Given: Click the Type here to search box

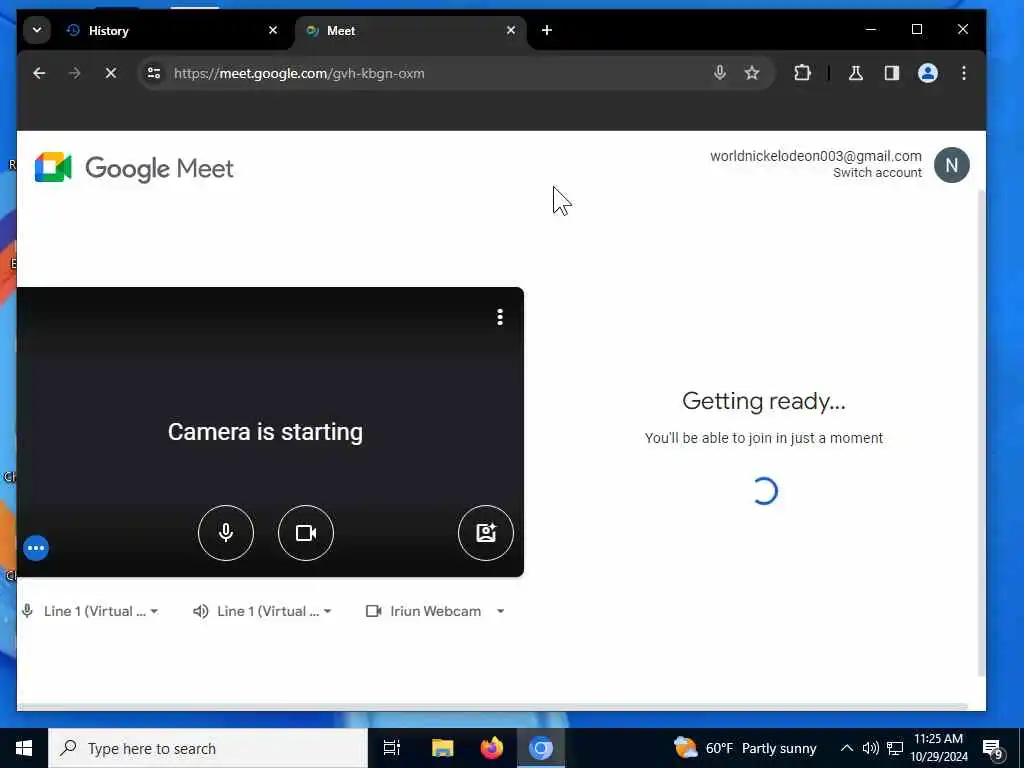Looking at the screenshot, I should click(x=208, y=748).
